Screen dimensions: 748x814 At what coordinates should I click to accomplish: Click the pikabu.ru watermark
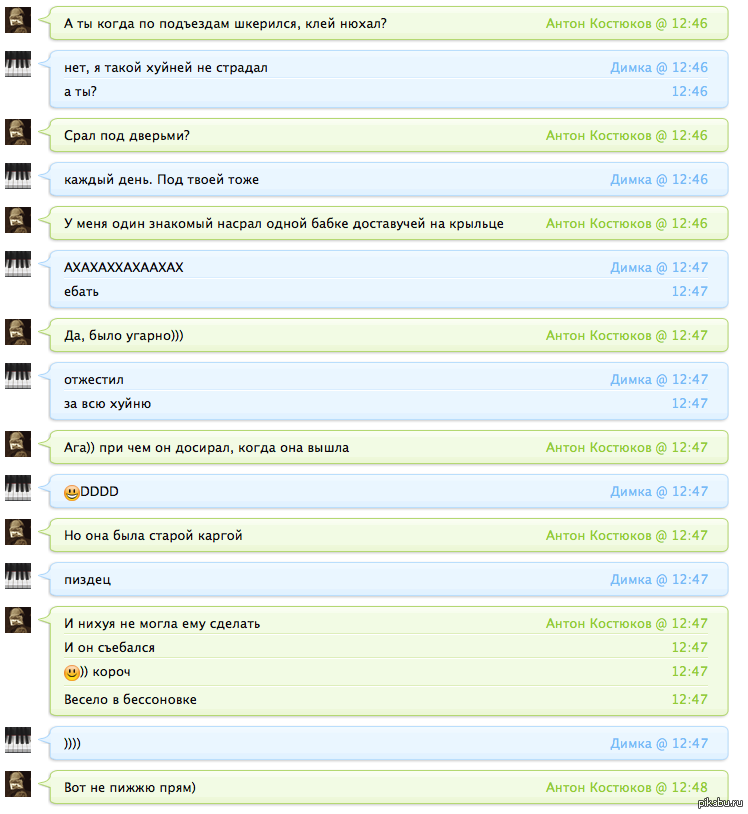[720, 803]
